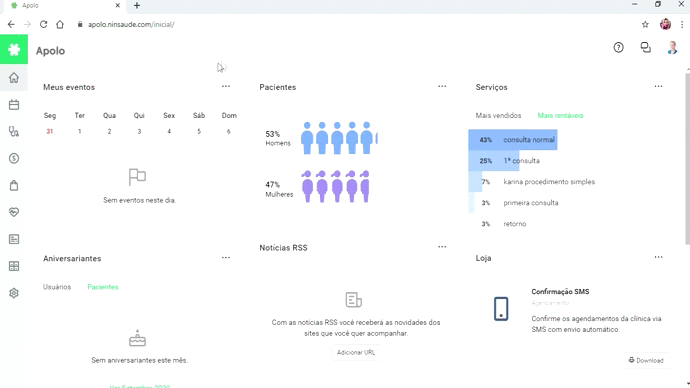Bookmark page with the star icon
Screen dimensions: 690x388
645,25
